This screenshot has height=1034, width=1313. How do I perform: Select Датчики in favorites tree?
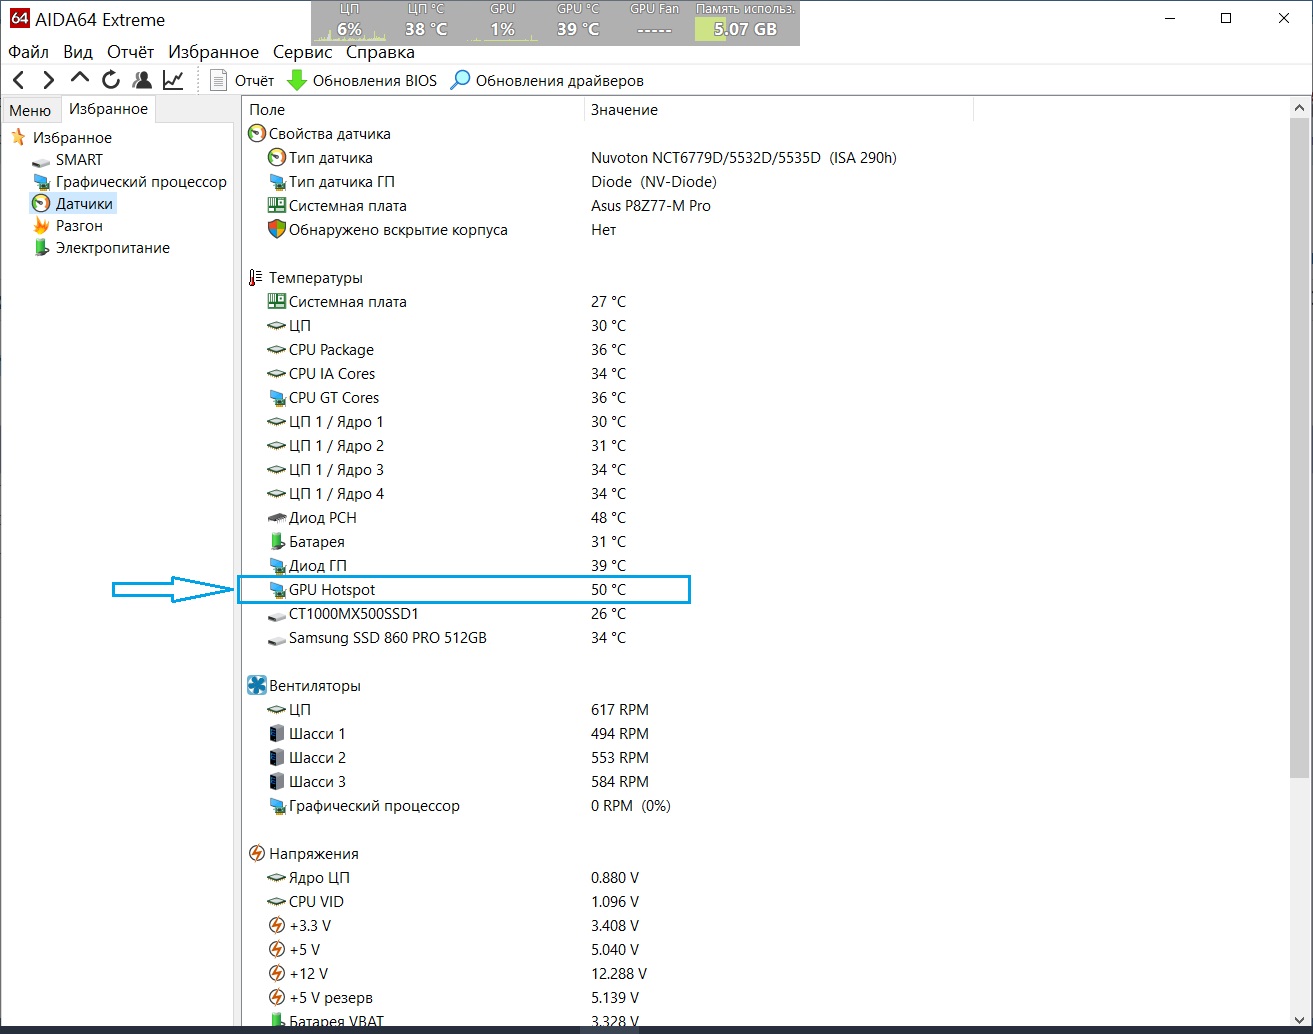tap(84, 204)
